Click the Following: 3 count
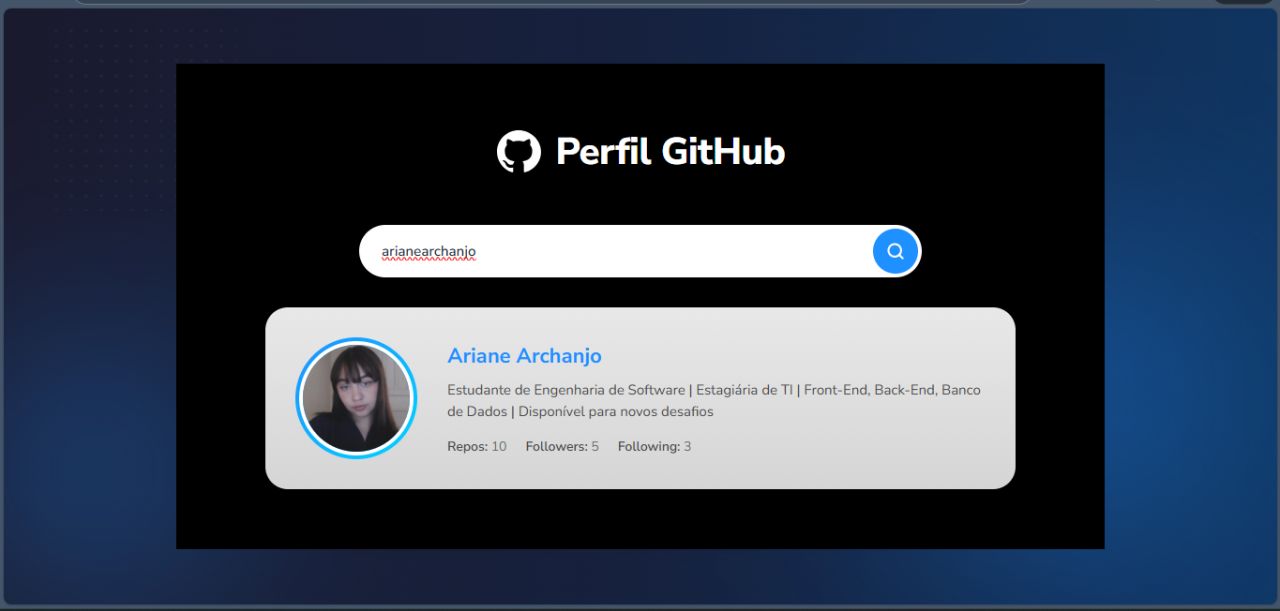Screen dimensions: 1280x611 [x=654, y=447]
